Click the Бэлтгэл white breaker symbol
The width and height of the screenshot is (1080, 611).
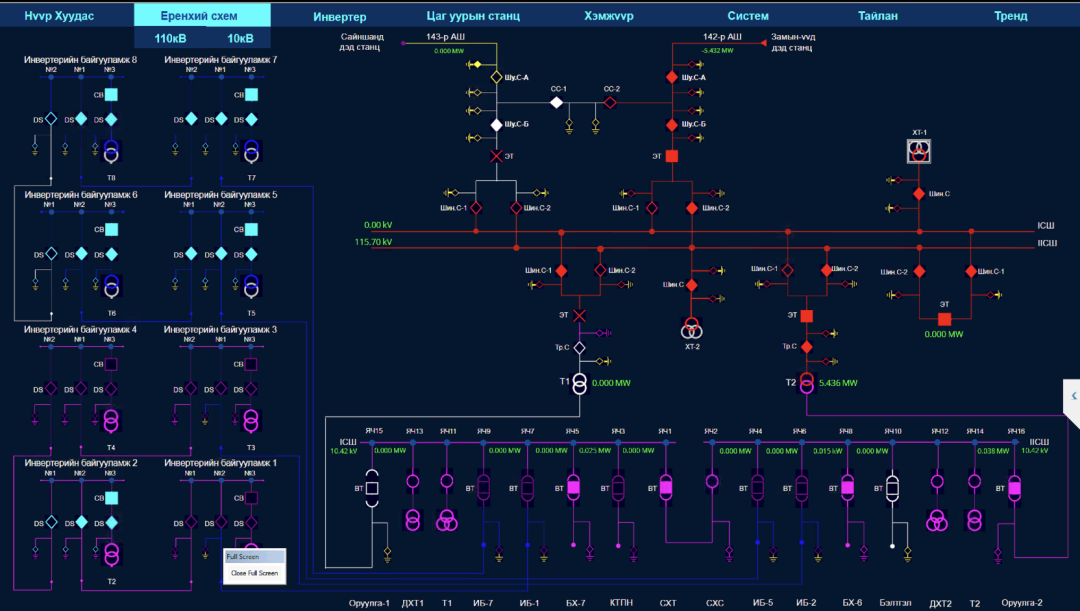click(891, 488)
